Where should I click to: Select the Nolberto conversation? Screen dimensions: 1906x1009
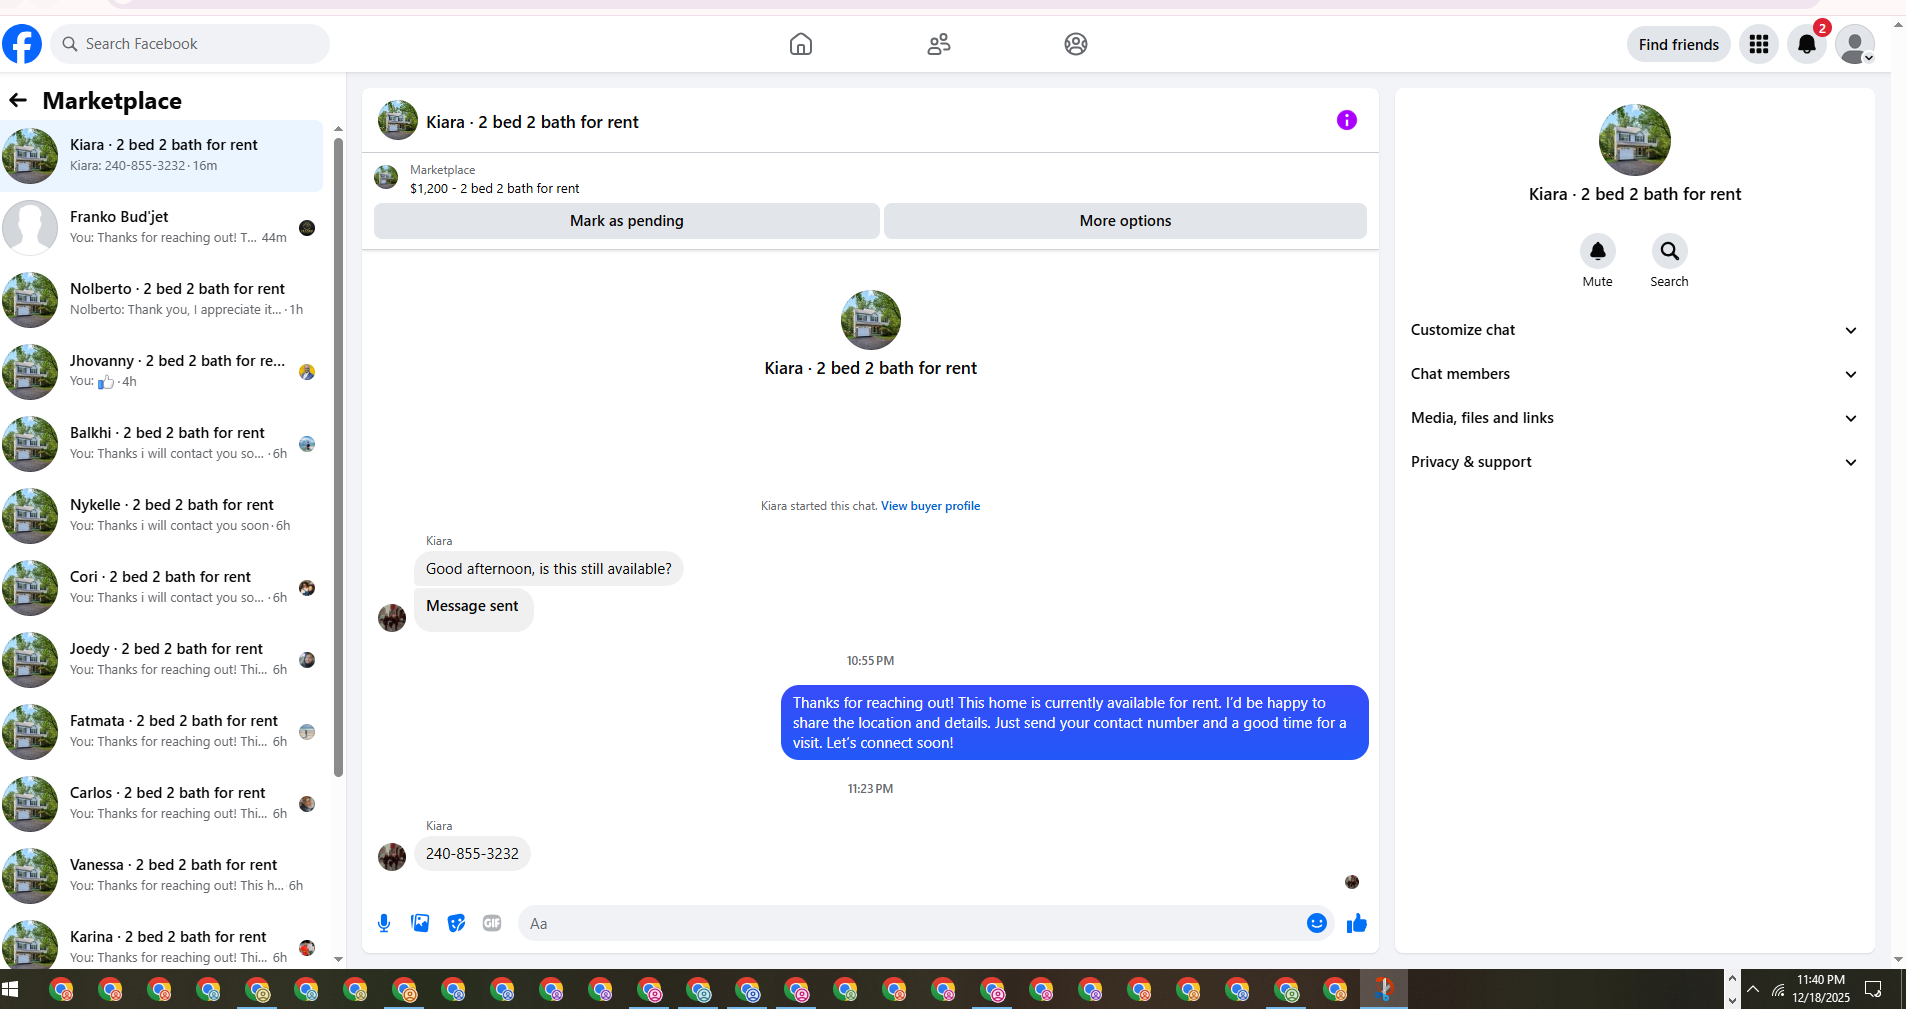[x=162, y=299]
